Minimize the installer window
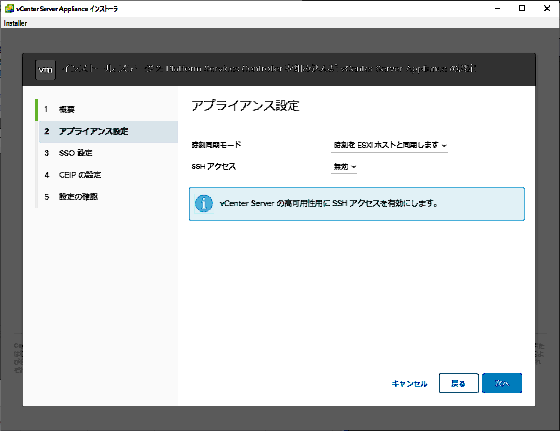Viewport: 560px width, 431px height. pos(498,8)
